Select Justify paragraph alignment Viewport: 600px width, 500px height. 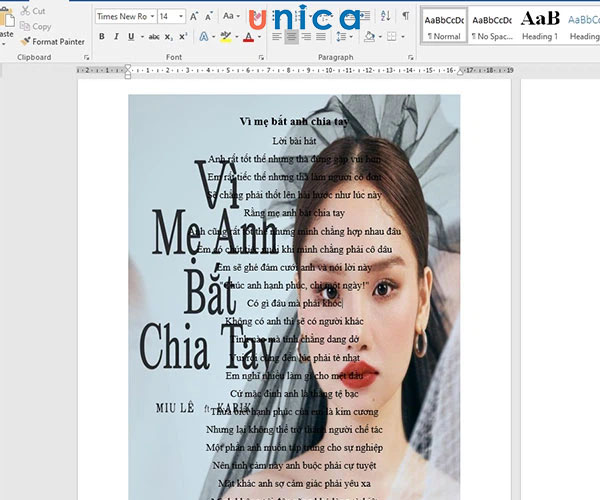(321, 37)
